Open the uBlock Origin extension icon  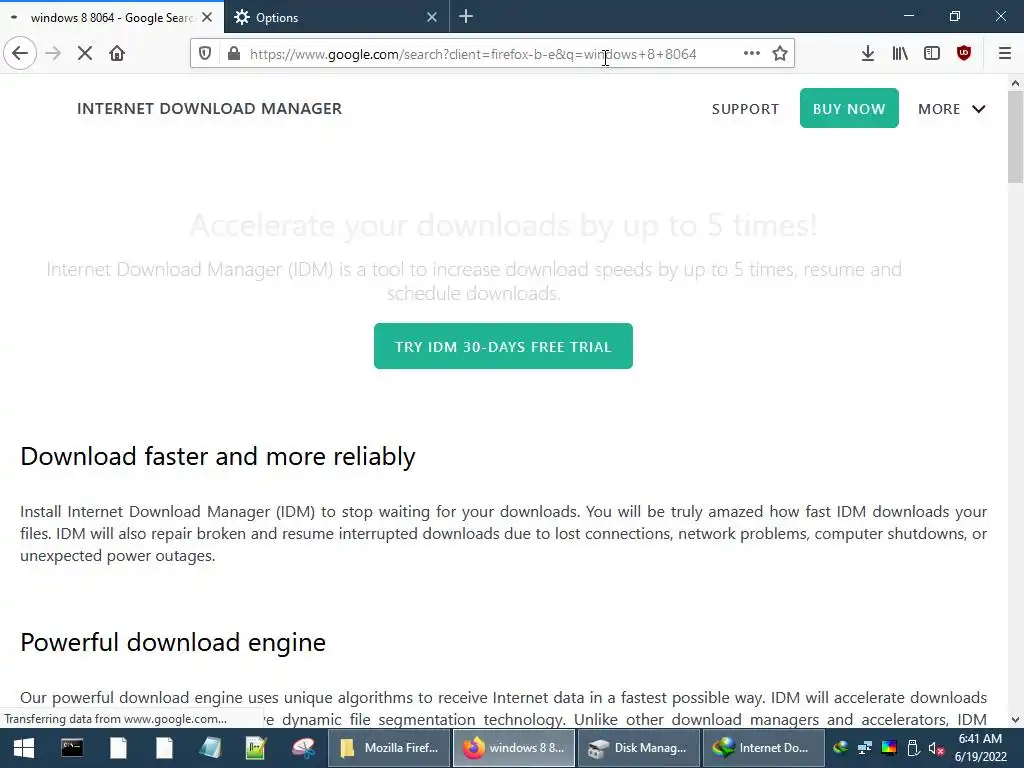click(964, 54)
